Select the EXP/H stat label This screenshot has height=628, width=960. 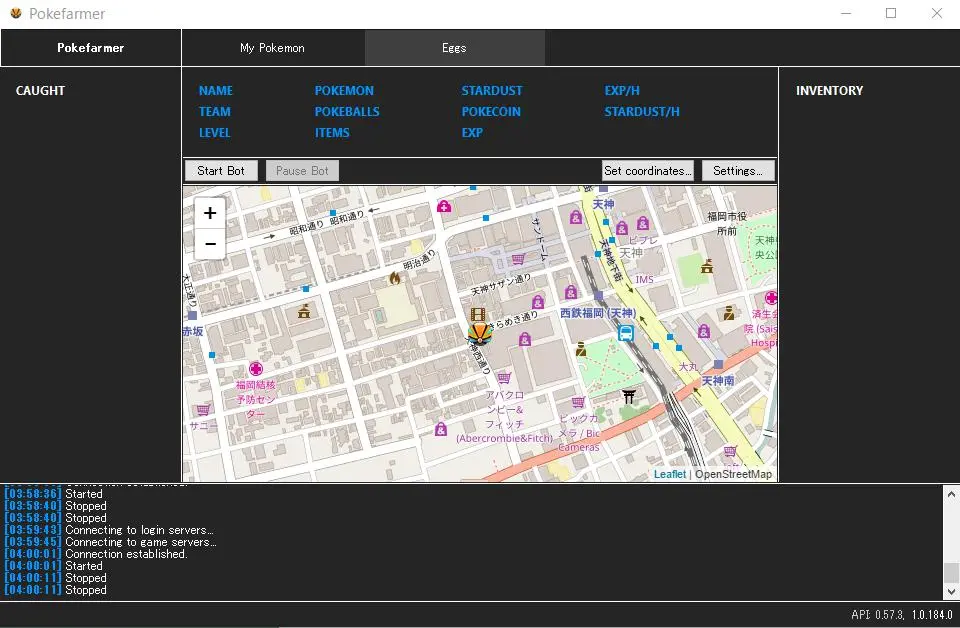coord(622,91)
